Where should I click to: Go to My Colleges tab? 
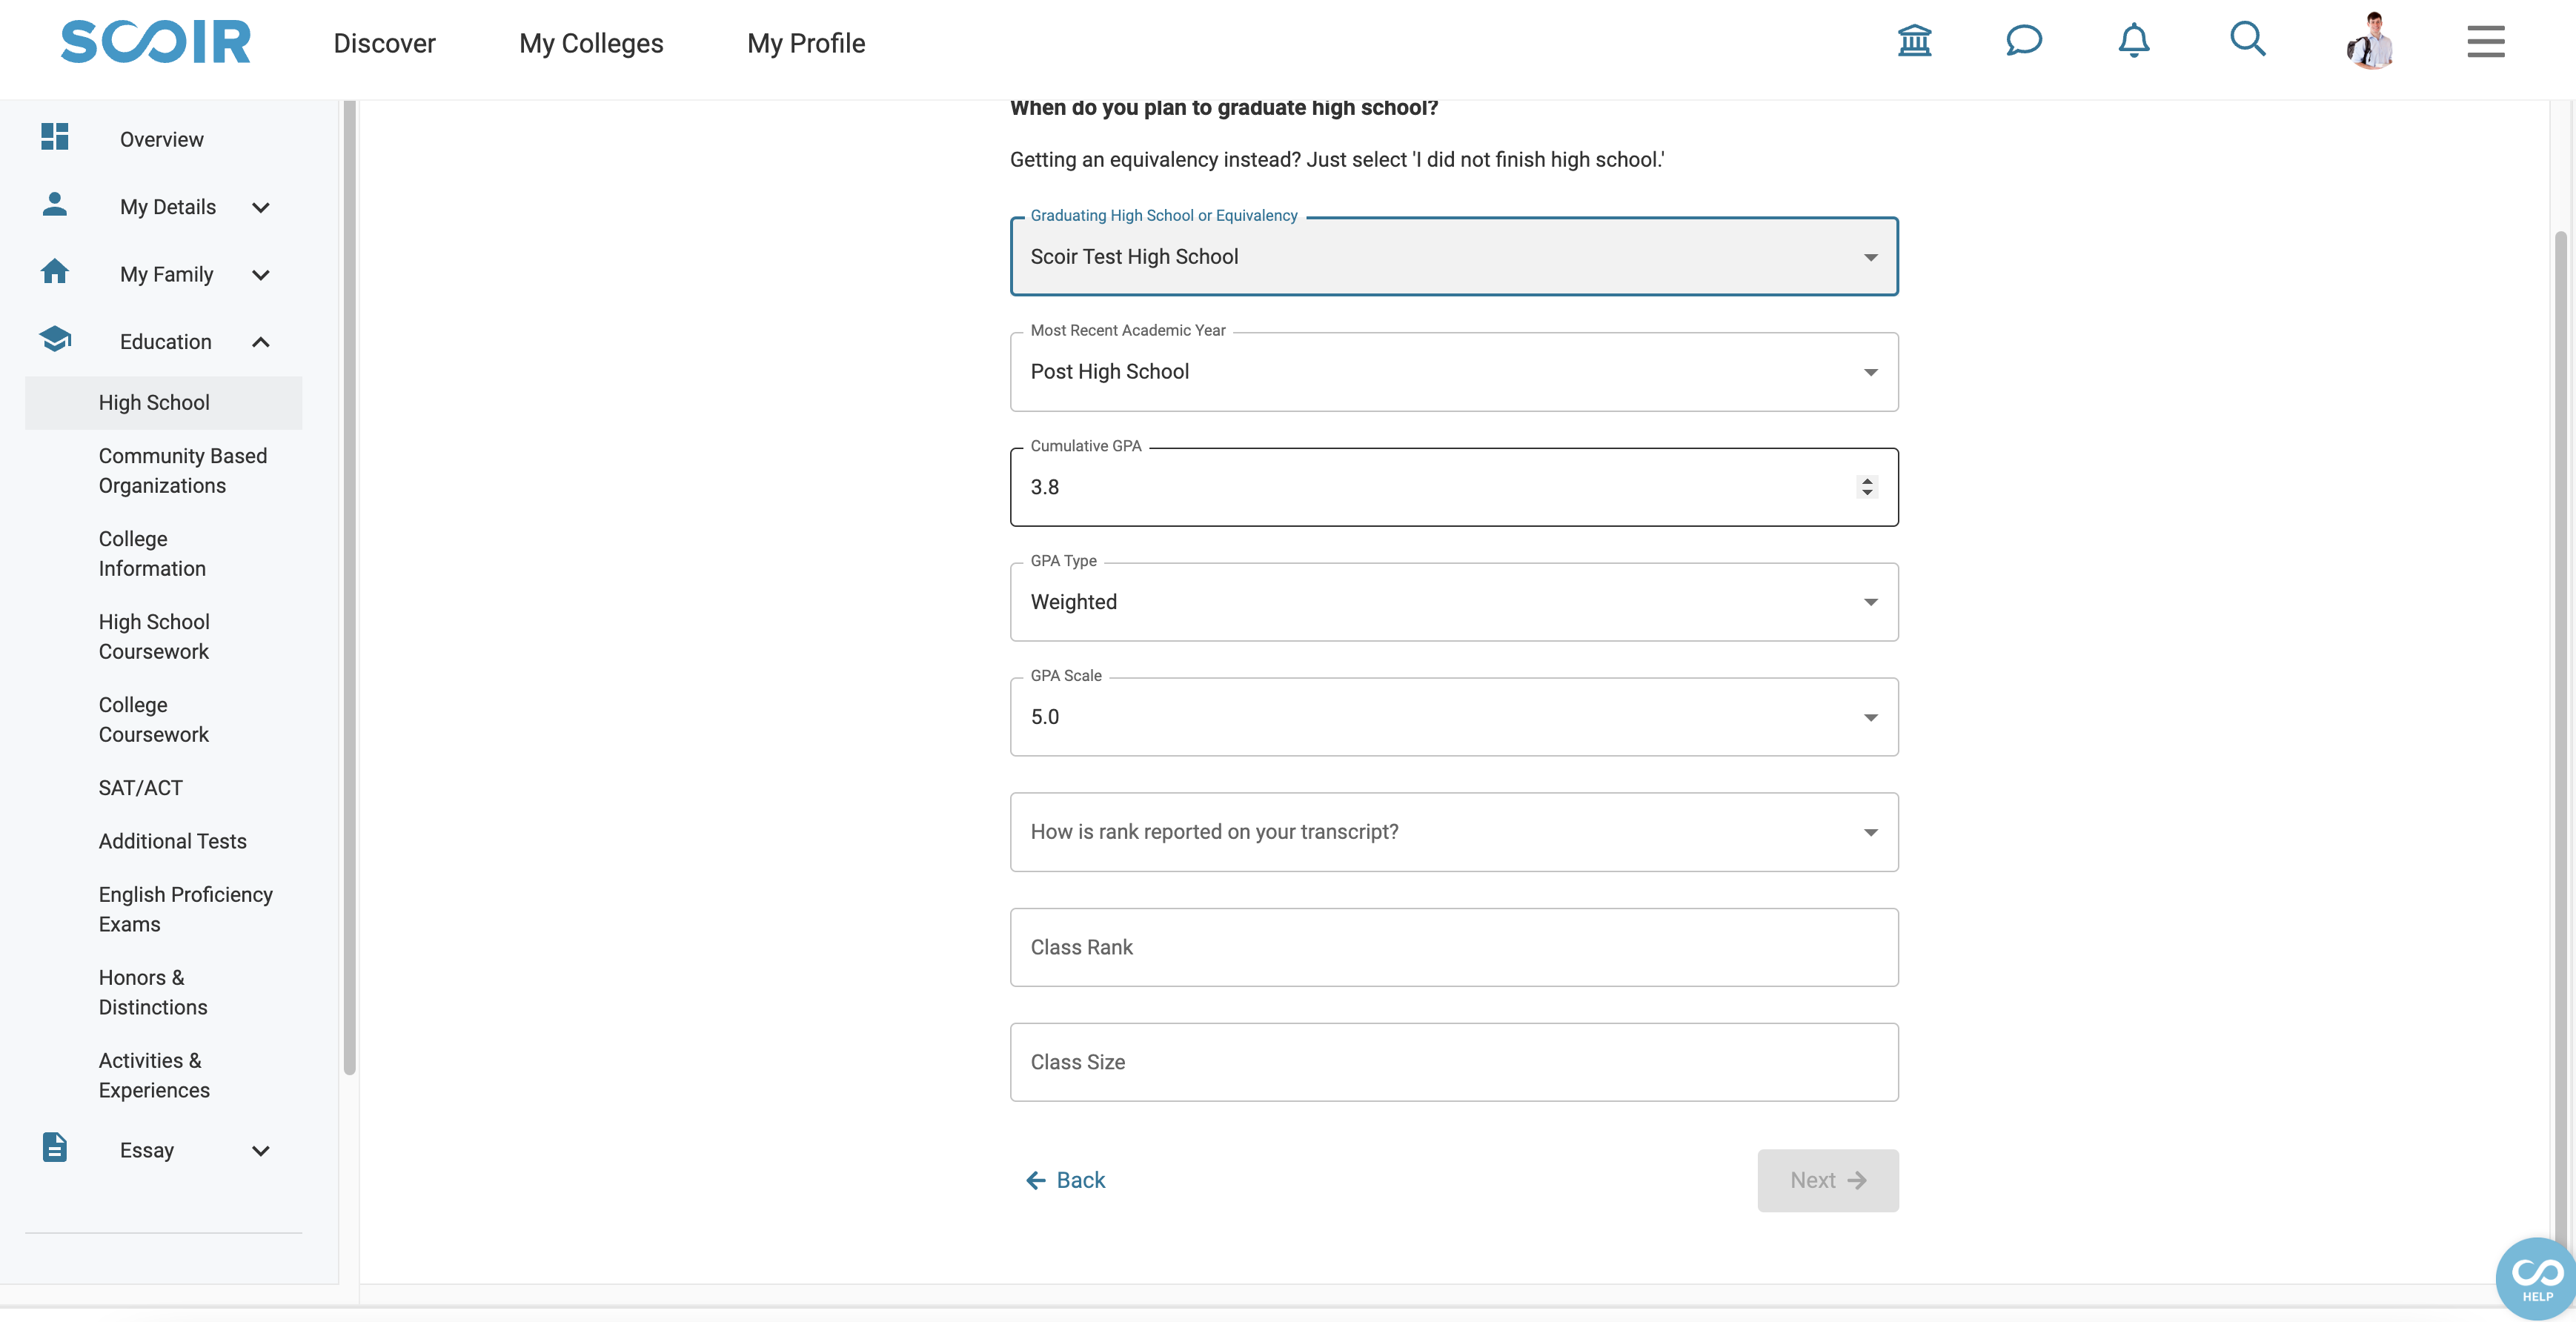pyautogui.click(x=591, y=43)
